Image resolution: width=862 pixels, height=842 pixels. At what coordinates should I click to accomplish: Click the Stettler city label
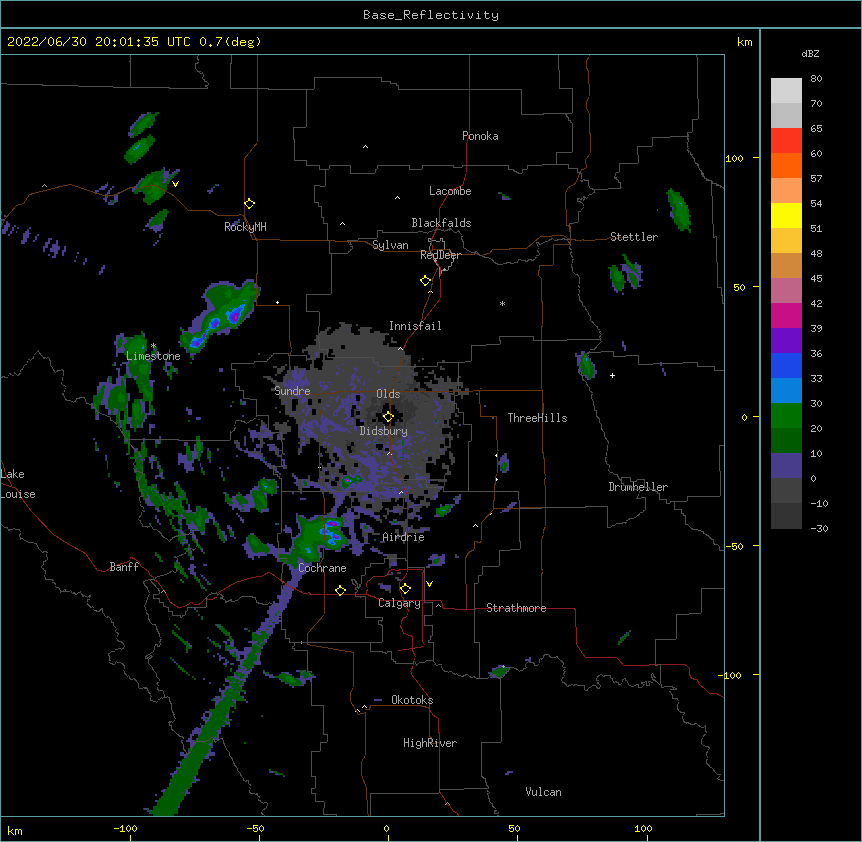click(634, 237)
